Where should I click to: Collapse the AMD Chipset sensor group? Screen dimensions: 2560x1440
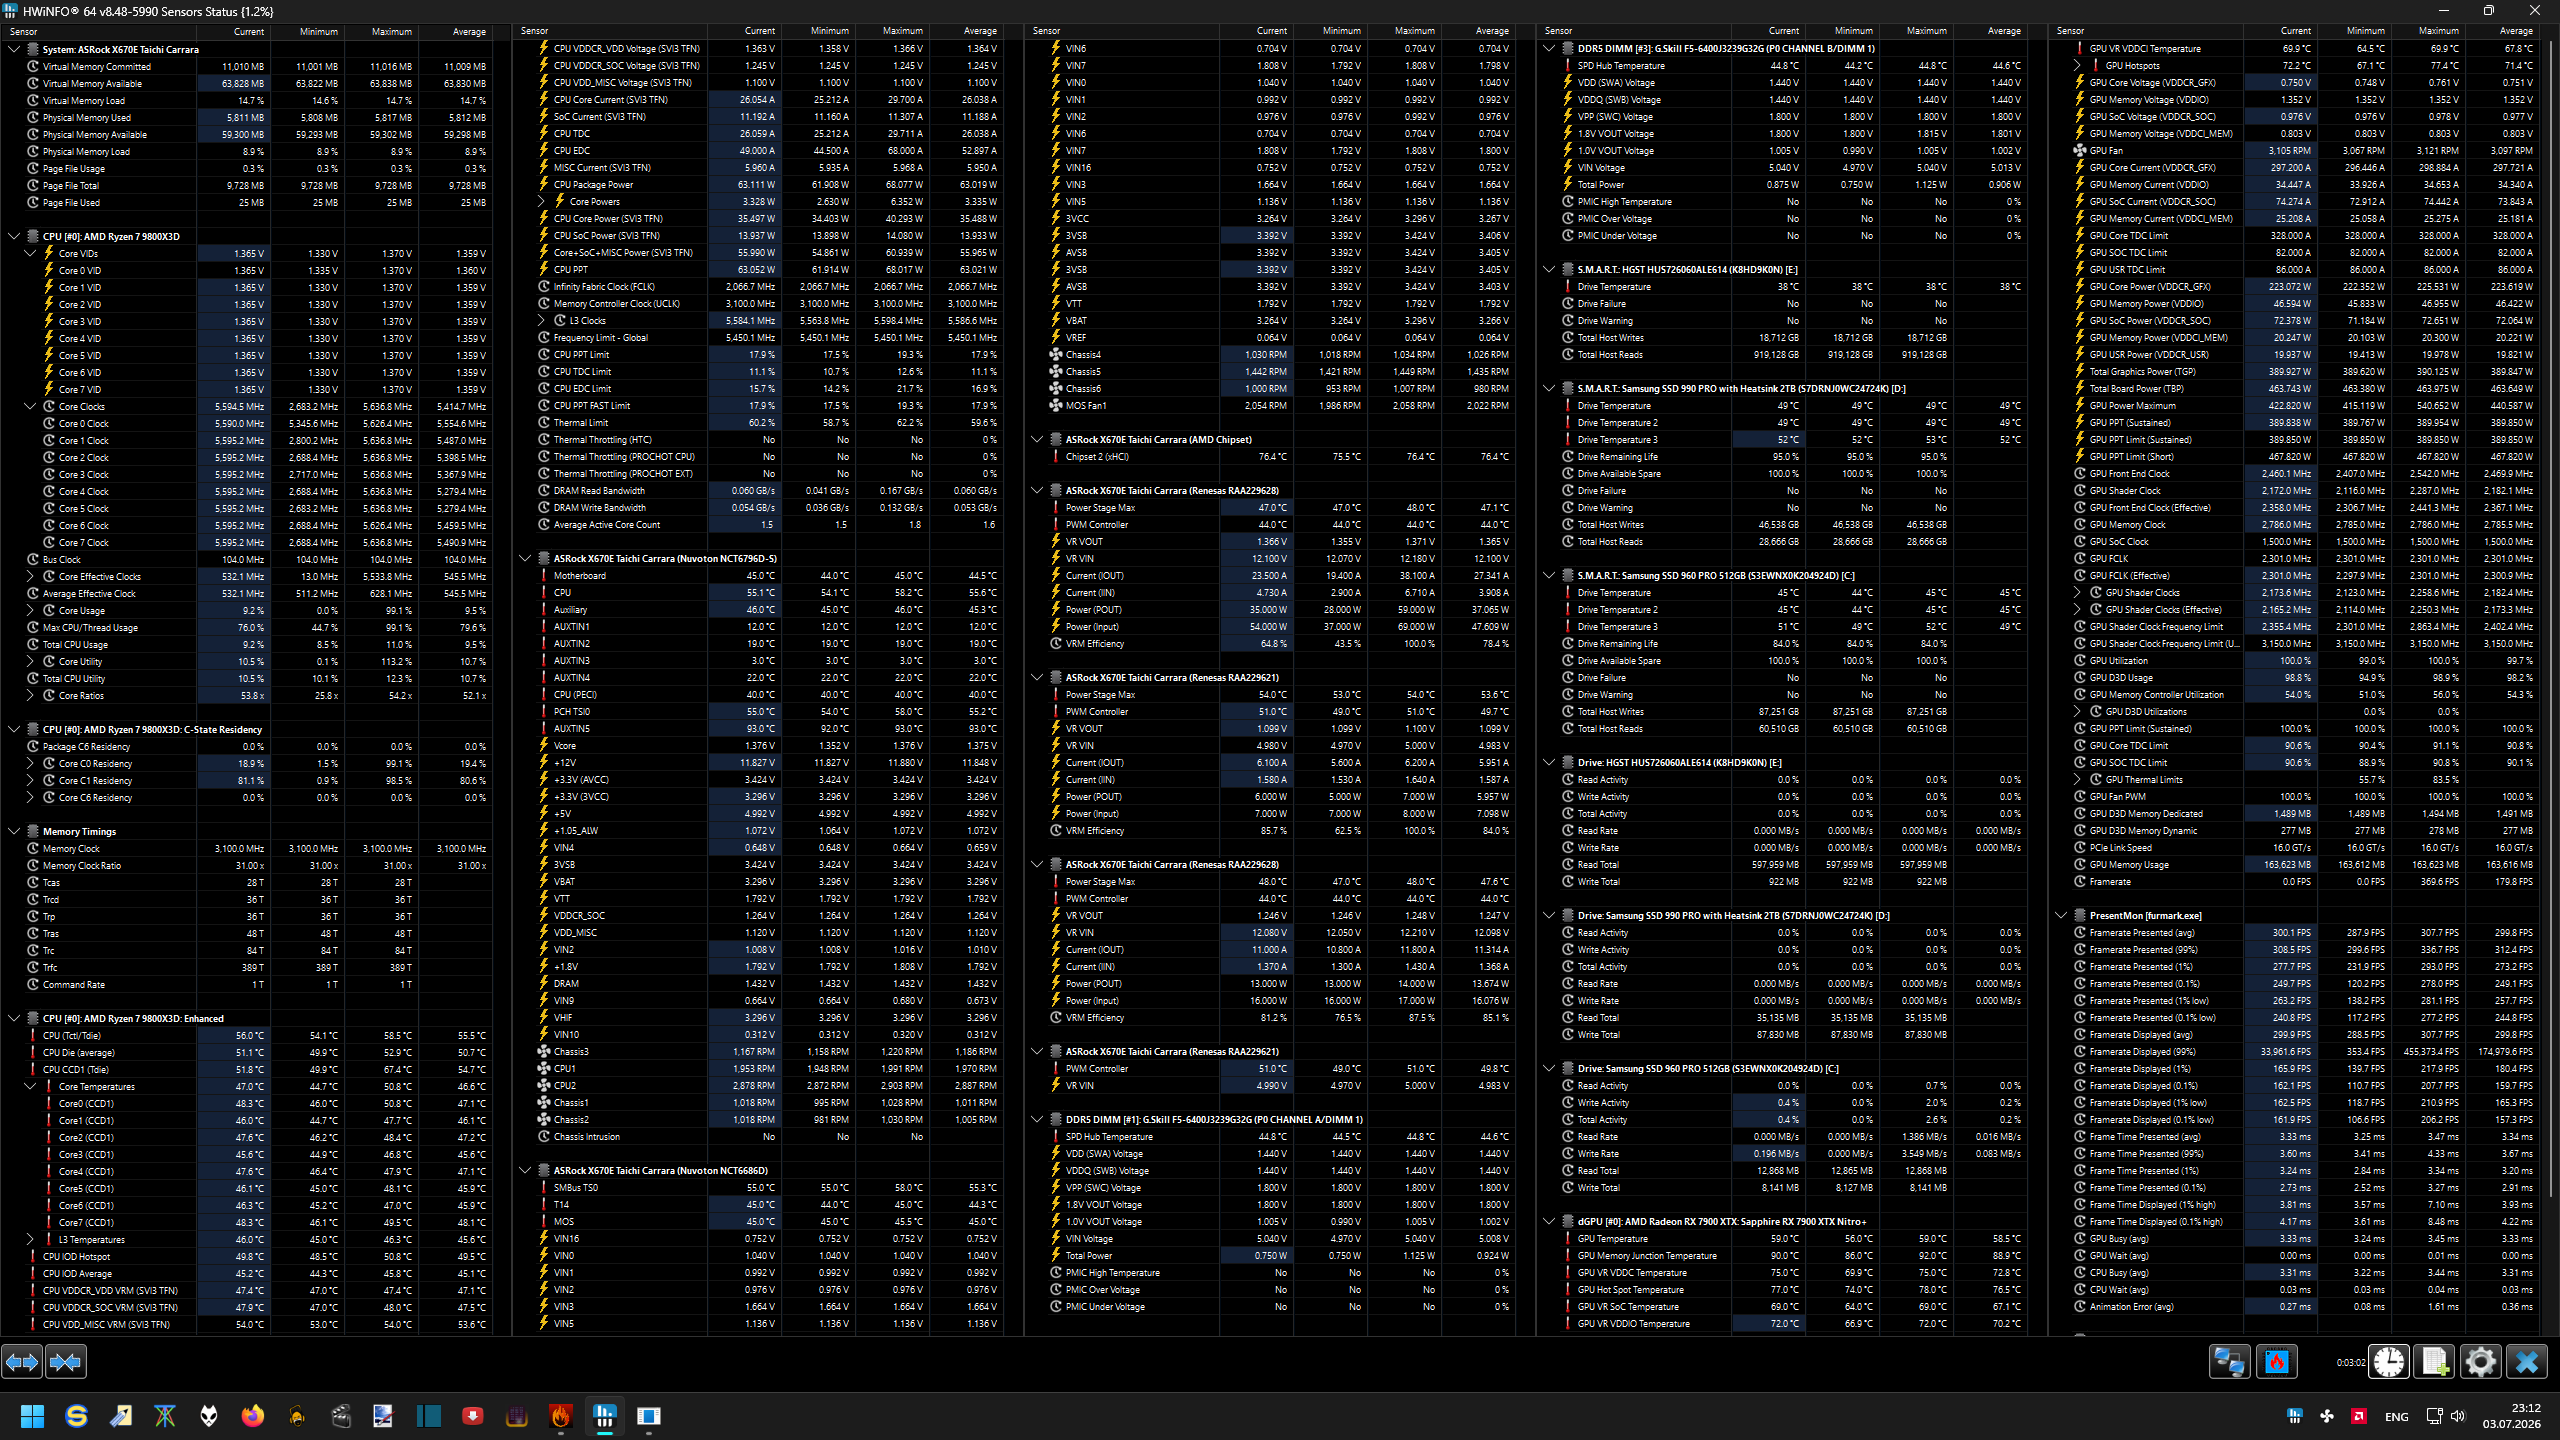pos(1037,440)
